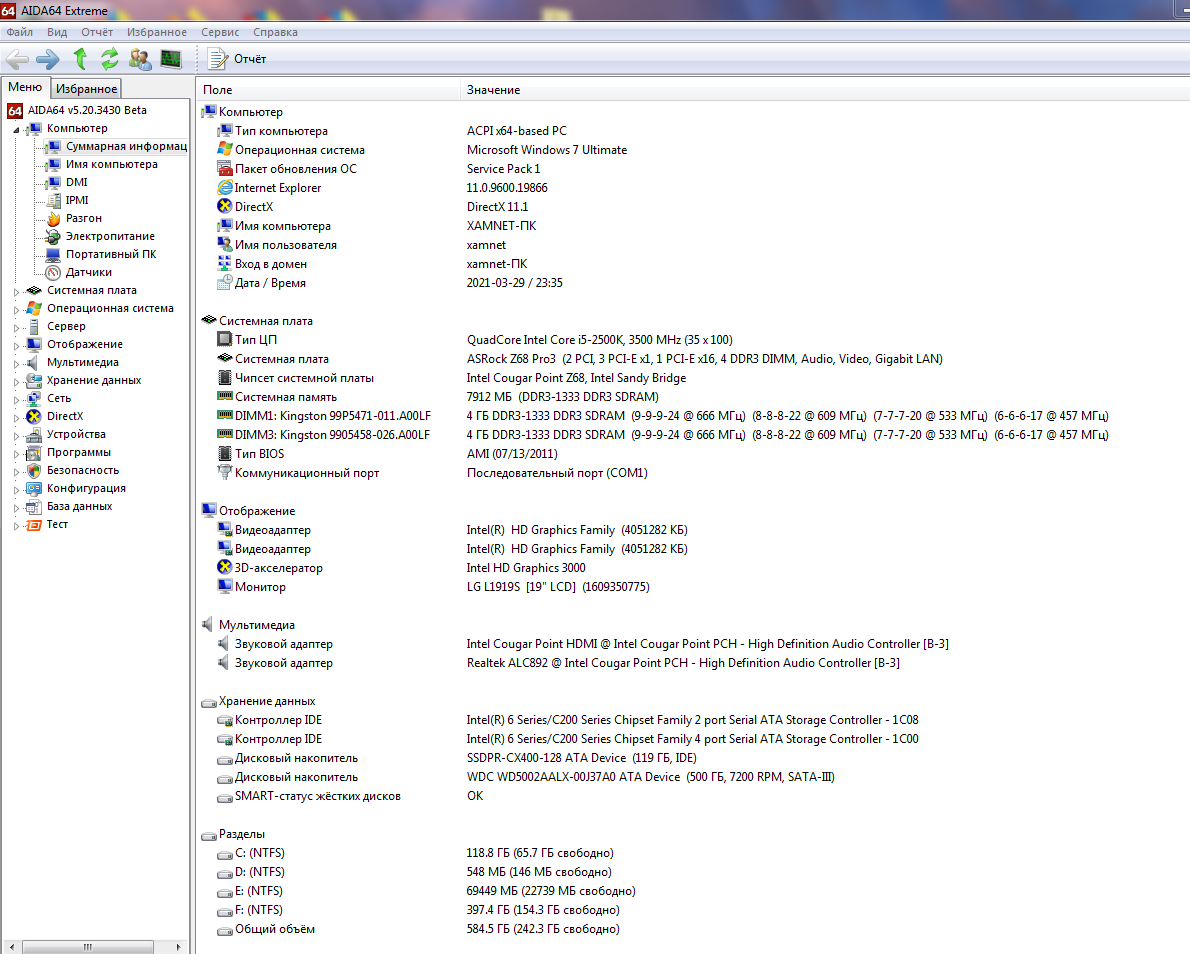
Task: Select the Realtek ALC892 audio adapter value
Action: [x=683, y=663]
